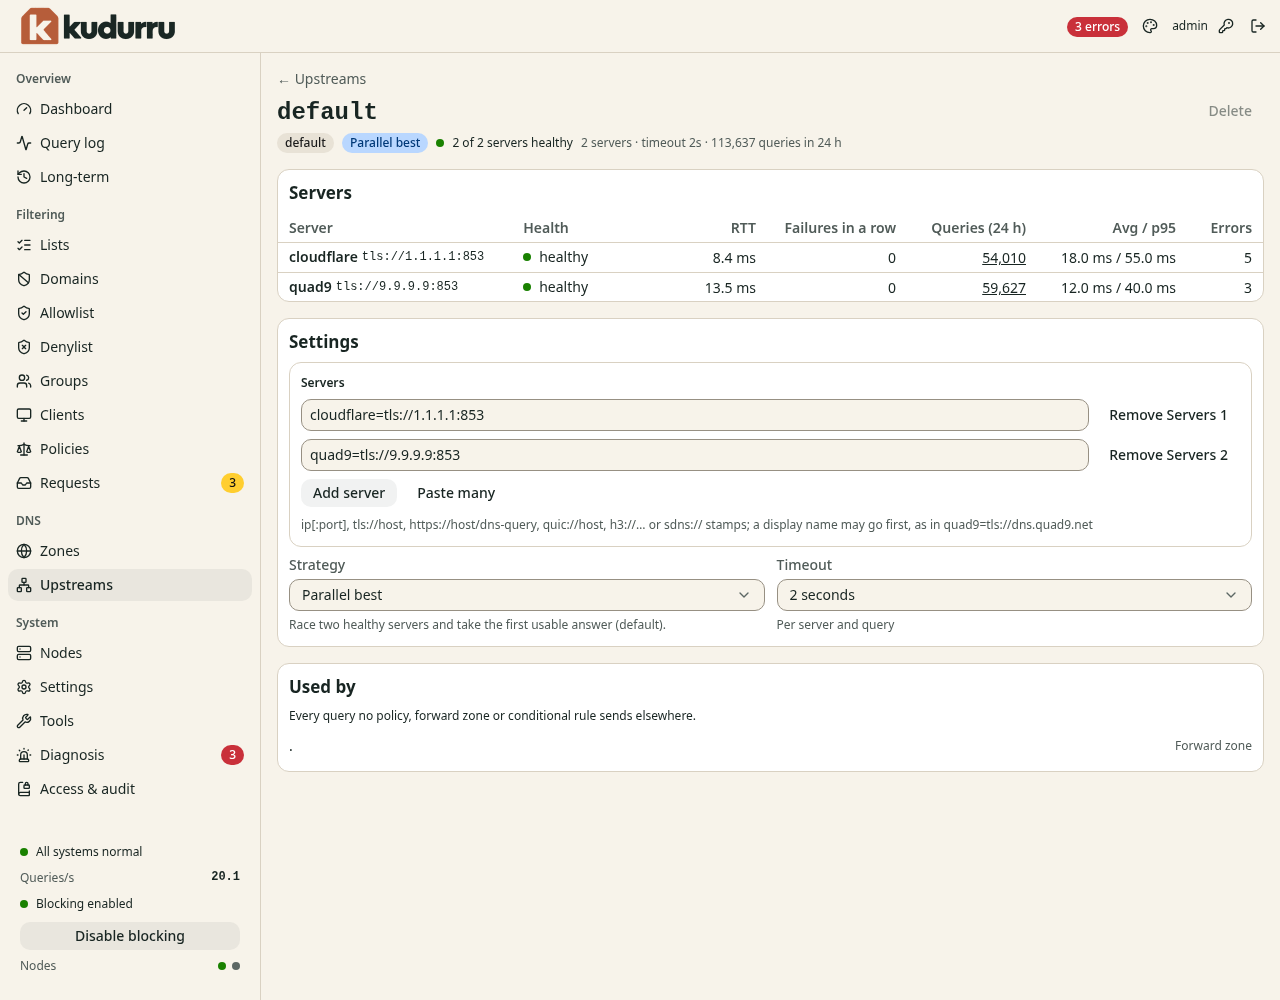Delete the default upstream
The image size is (1280, 1000).
[1230, 111]
